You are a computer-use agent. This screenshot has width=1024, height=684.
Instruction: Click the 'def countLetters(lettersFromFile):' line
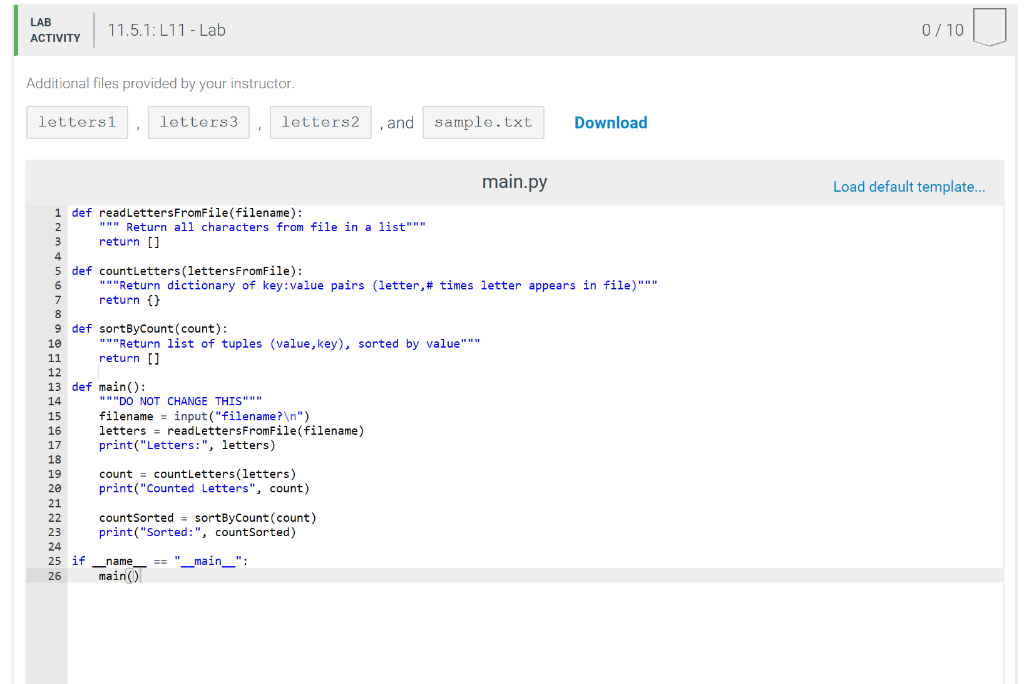coord(187,271)
